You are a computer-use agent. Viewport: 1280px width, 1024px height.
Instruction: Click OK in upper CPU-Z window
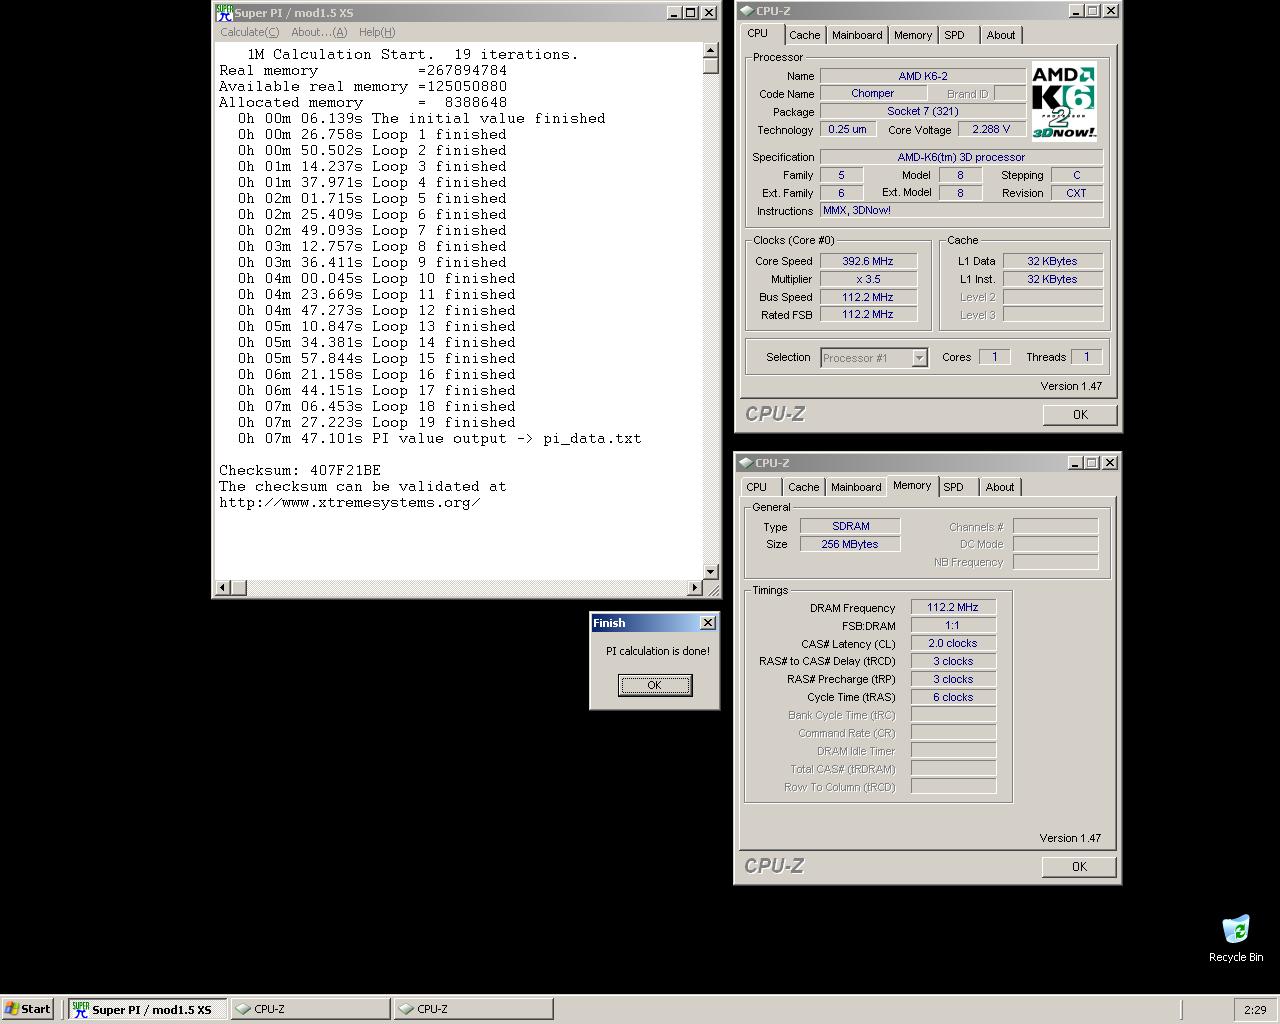click(1080, 415)
